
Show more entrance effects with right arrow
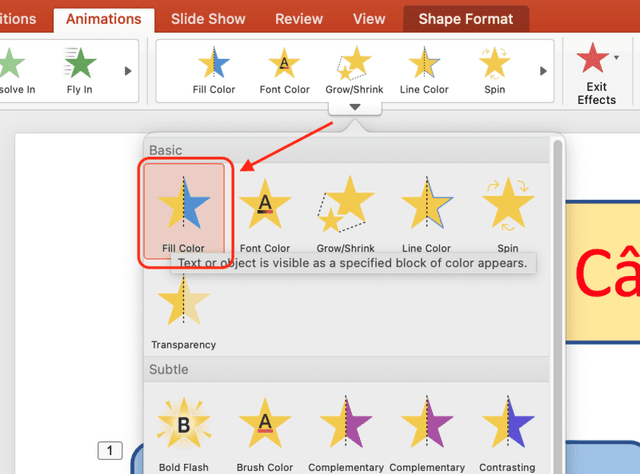tap(128, 71)
